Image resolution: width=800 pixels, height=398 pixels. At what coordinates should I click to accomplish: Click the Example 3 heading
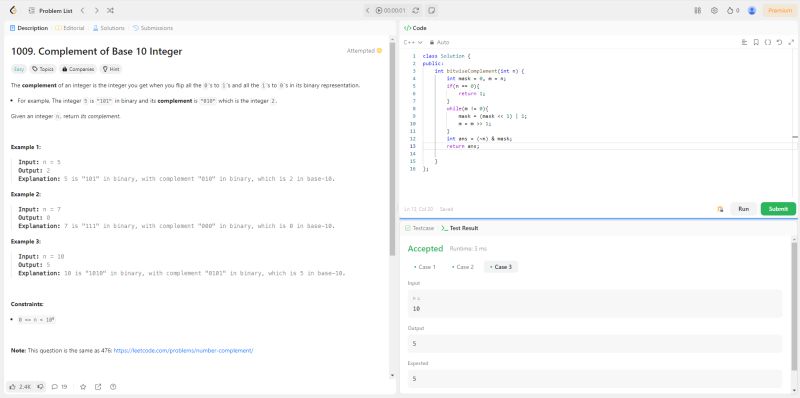click(x=26, y=241)
